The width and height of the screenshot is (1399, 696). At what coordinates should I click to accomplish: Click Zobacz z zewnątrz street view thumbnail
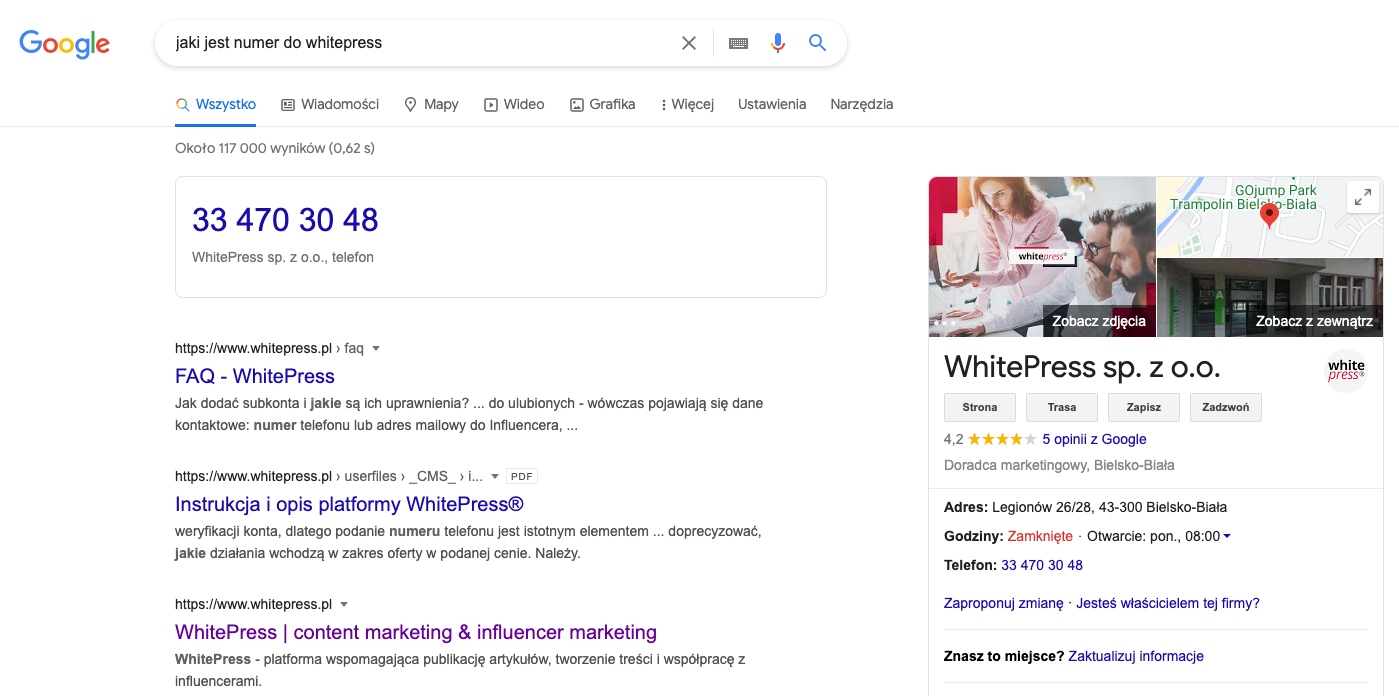tap(1270, 298)
